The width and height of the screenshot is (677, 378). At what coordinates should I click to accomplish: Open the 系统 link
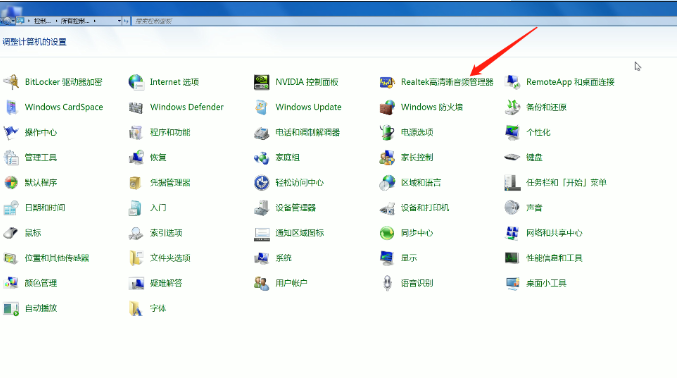coord(283,258)
